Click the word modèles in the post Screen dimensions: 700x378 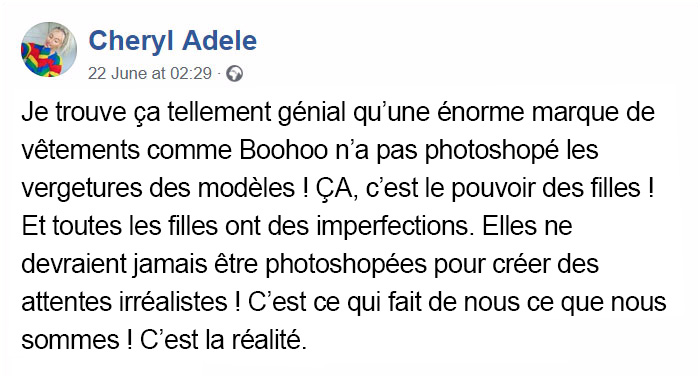pyautogui.click(x=246, y=188)
